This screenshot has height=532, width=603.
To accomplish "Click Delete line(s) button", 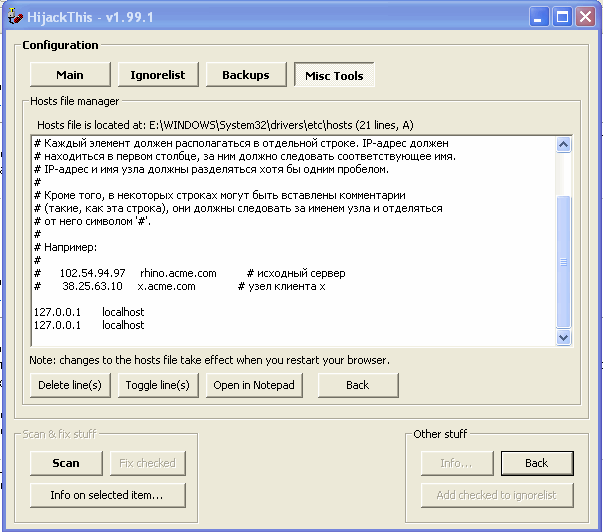I will 70,385.
